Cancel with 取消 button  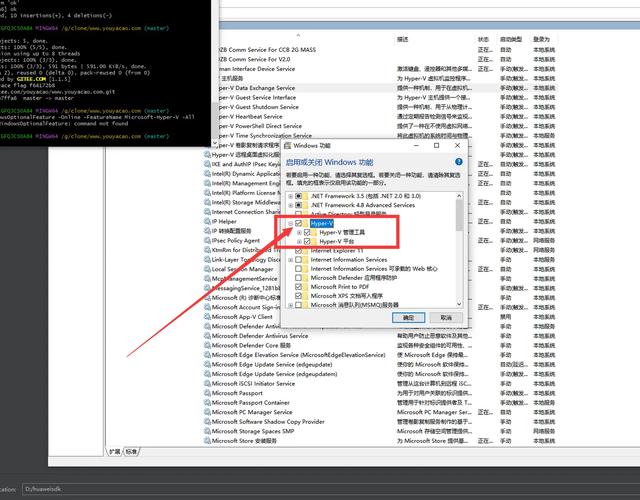click(446, 318)
